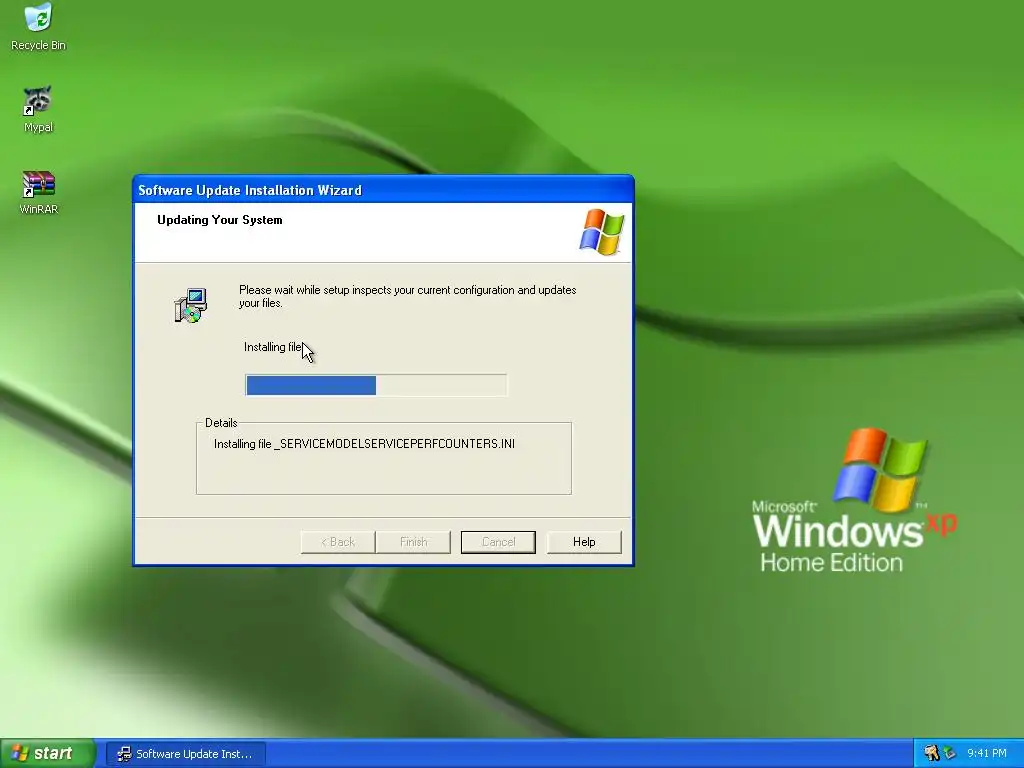The height and width of the screenshot is (768, 1024).
Task: Open the Start menu
Action: (x=47, y=754)
